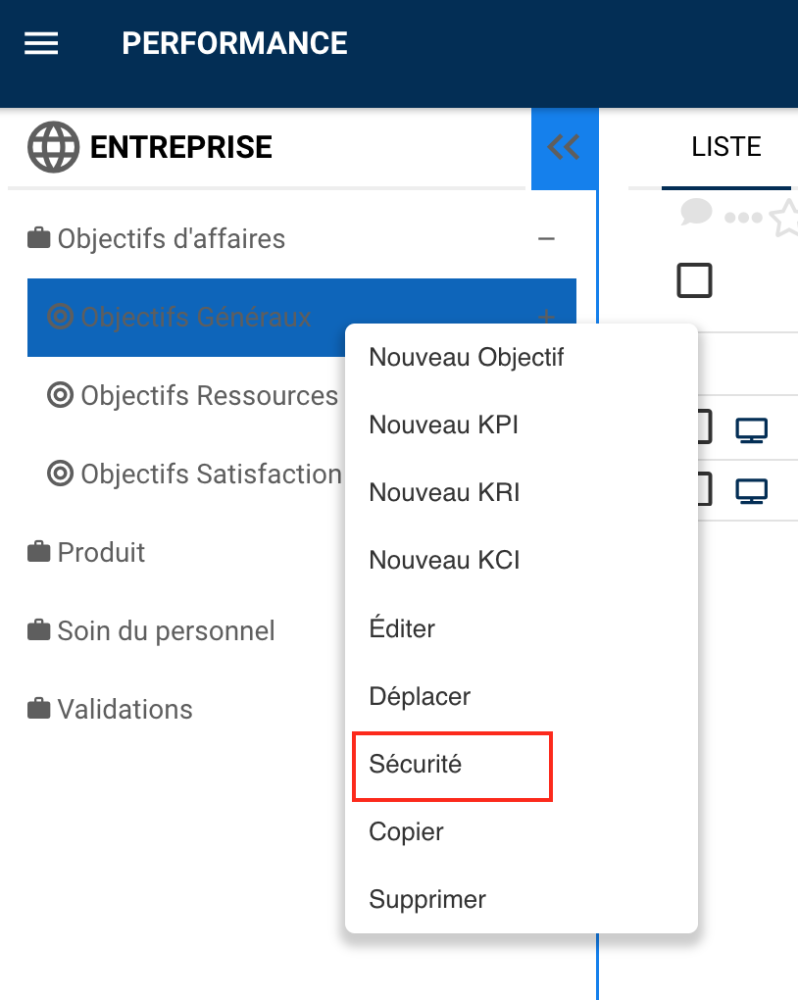Switch to the LISTE tab

click(x=726, y=147)
